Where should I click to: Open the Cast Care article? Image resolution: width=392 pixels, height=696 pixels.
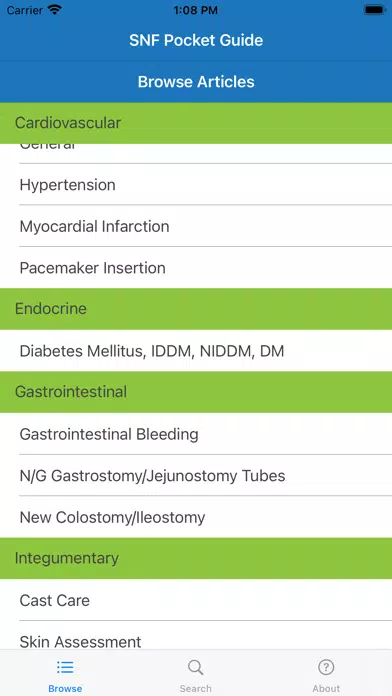[196, 601]
